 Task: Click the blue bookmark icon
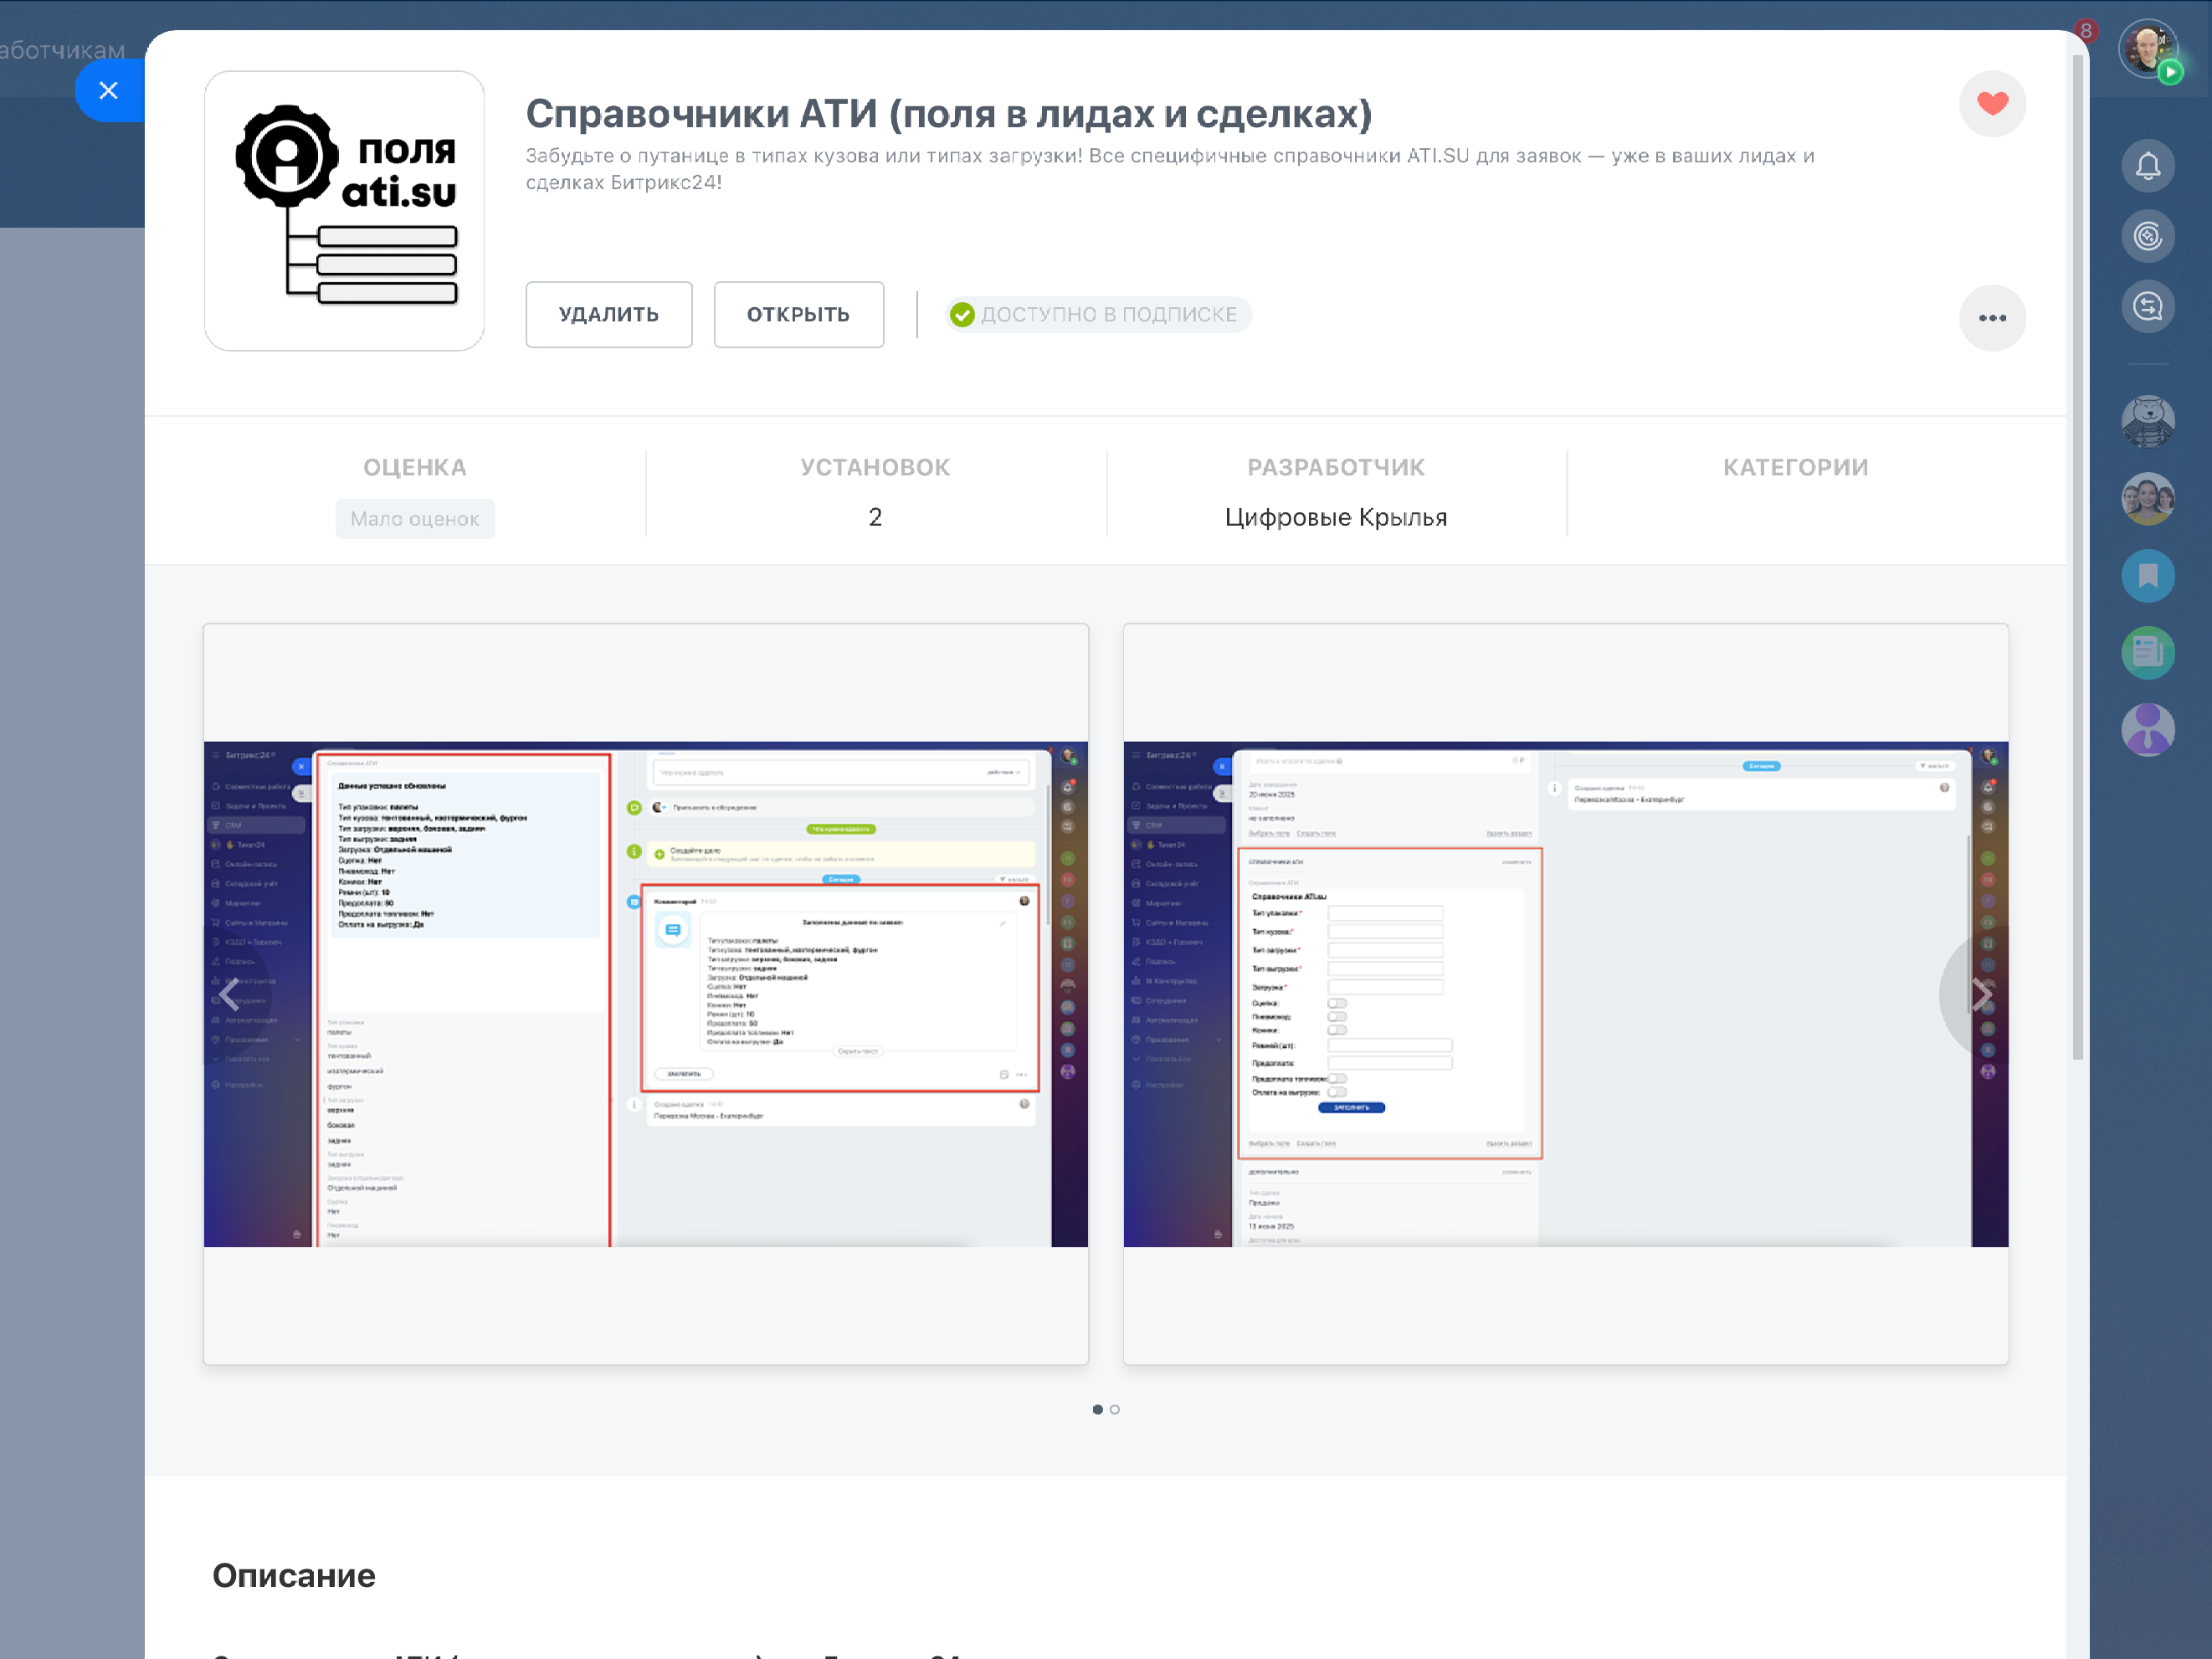[x=2147, y=576]
